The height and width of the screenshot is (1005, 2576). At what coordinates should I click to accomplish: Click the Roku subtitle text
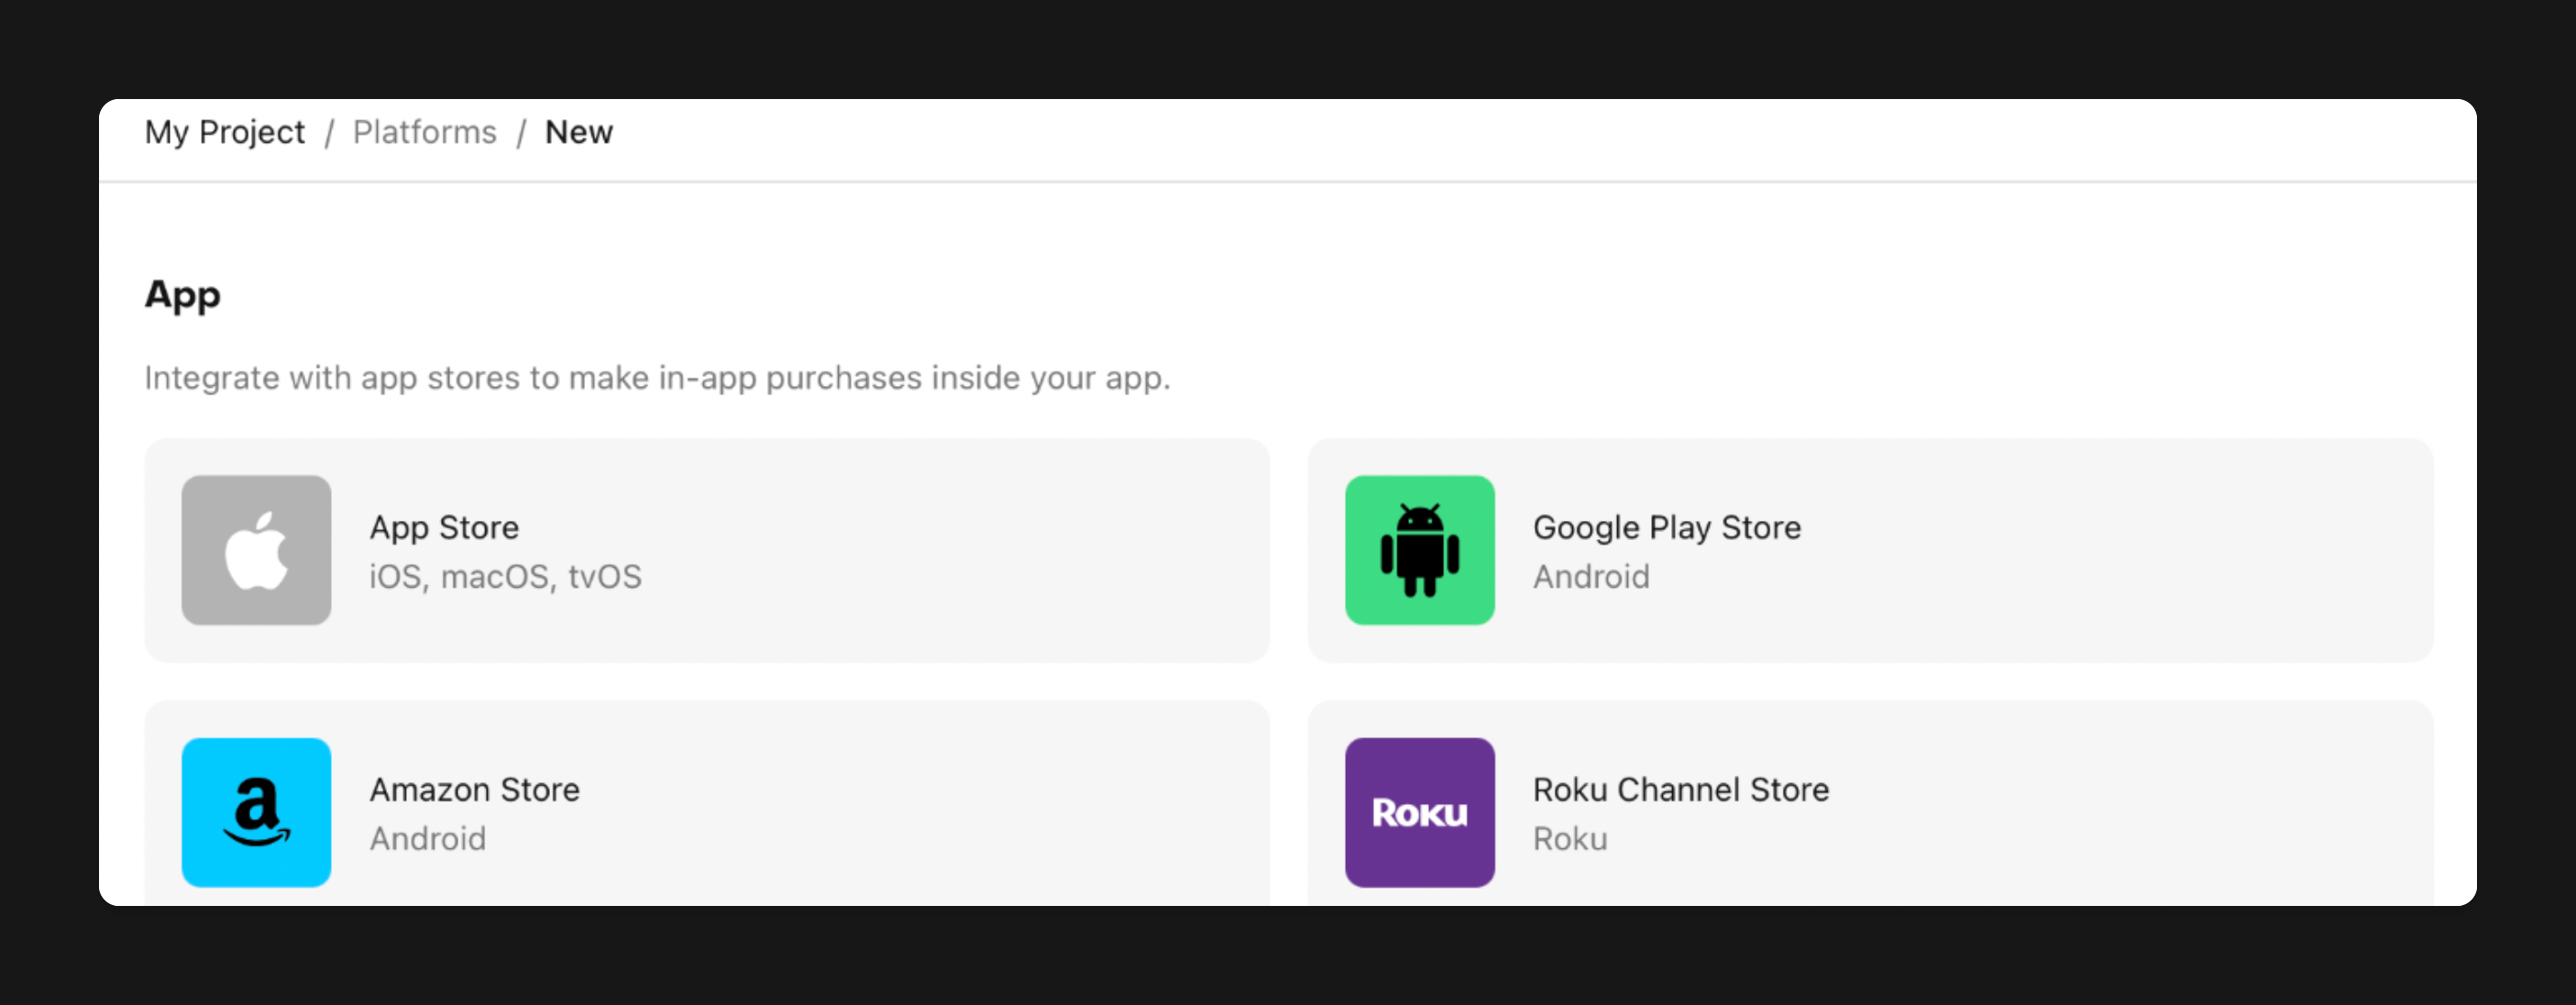click(x=1570, y=838)
